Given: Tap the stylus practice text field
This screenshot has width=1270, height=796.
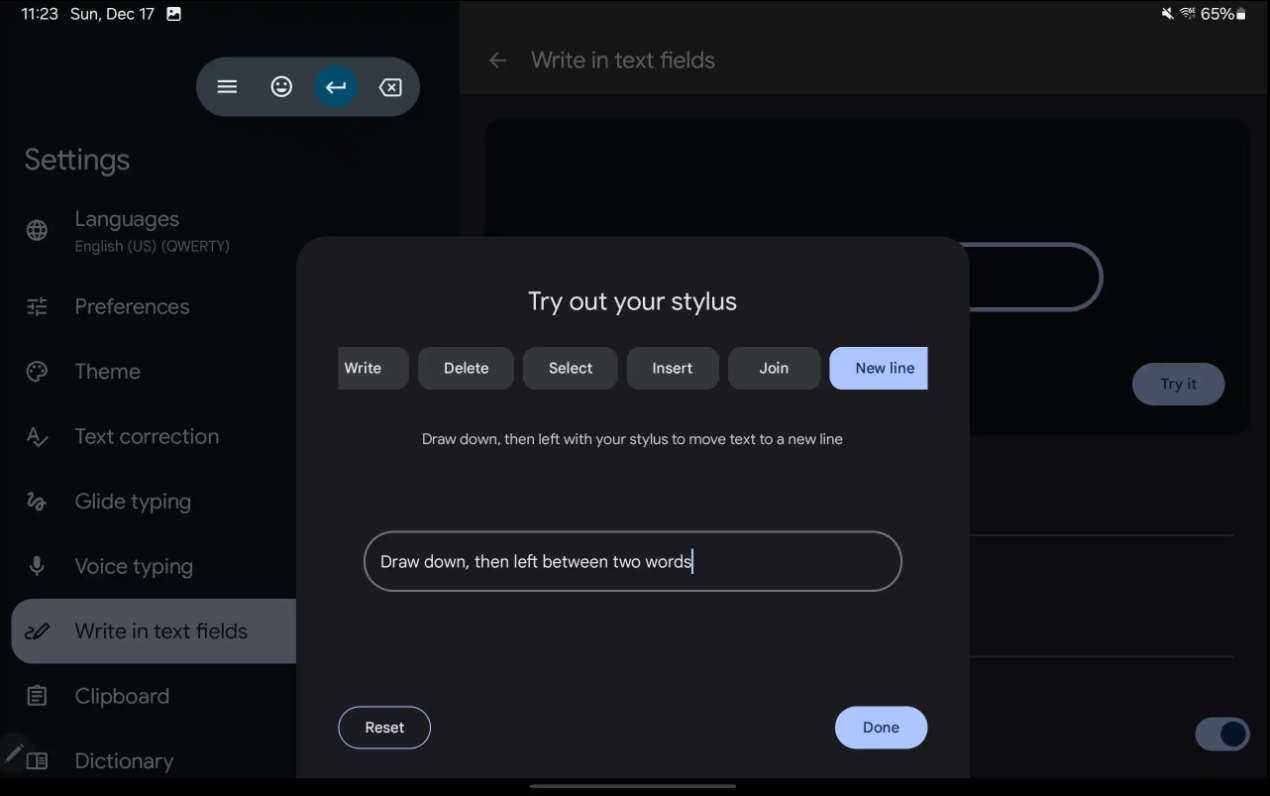Looking at the screenshot, I should click(x=632, y=561).
